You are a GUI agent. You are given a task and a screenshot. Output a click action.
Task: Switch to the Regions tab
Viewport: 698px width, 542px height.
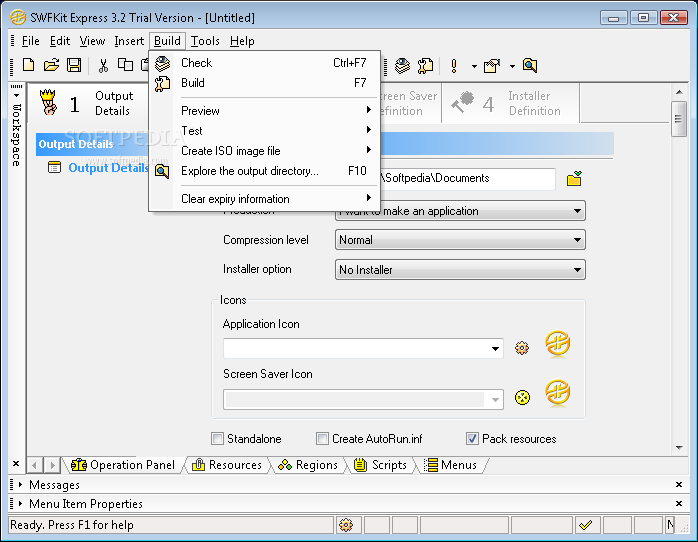coord(308,465)
